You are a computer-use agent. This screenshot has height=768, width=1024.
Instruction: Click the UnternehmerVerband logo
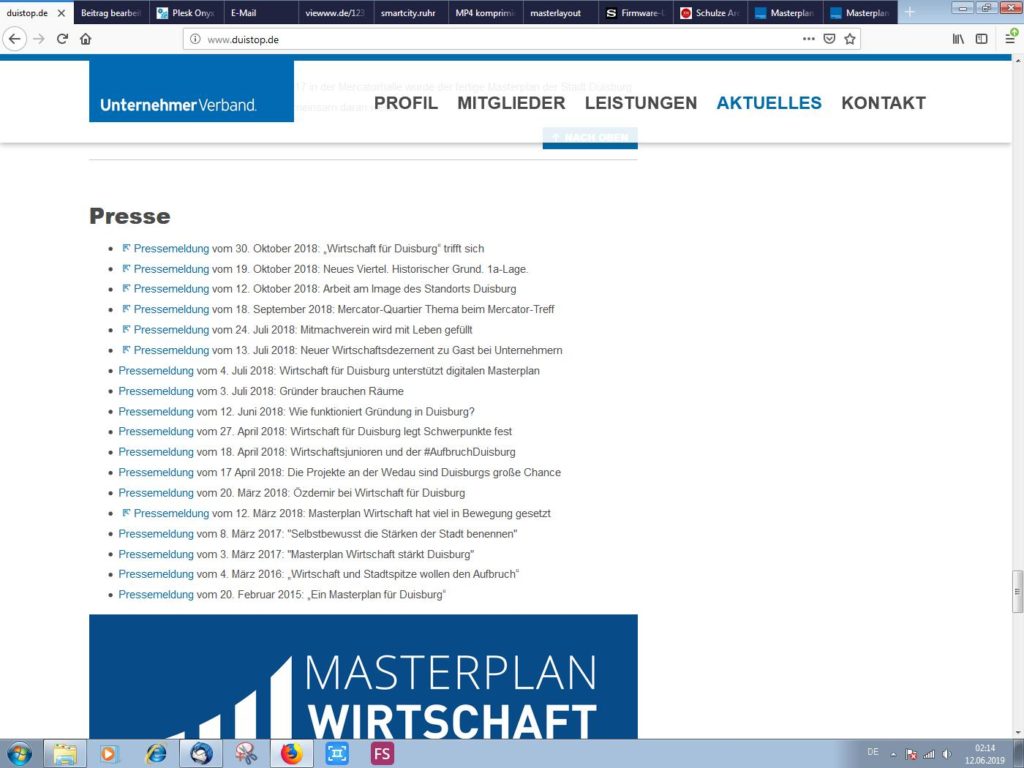click(191, 91)
